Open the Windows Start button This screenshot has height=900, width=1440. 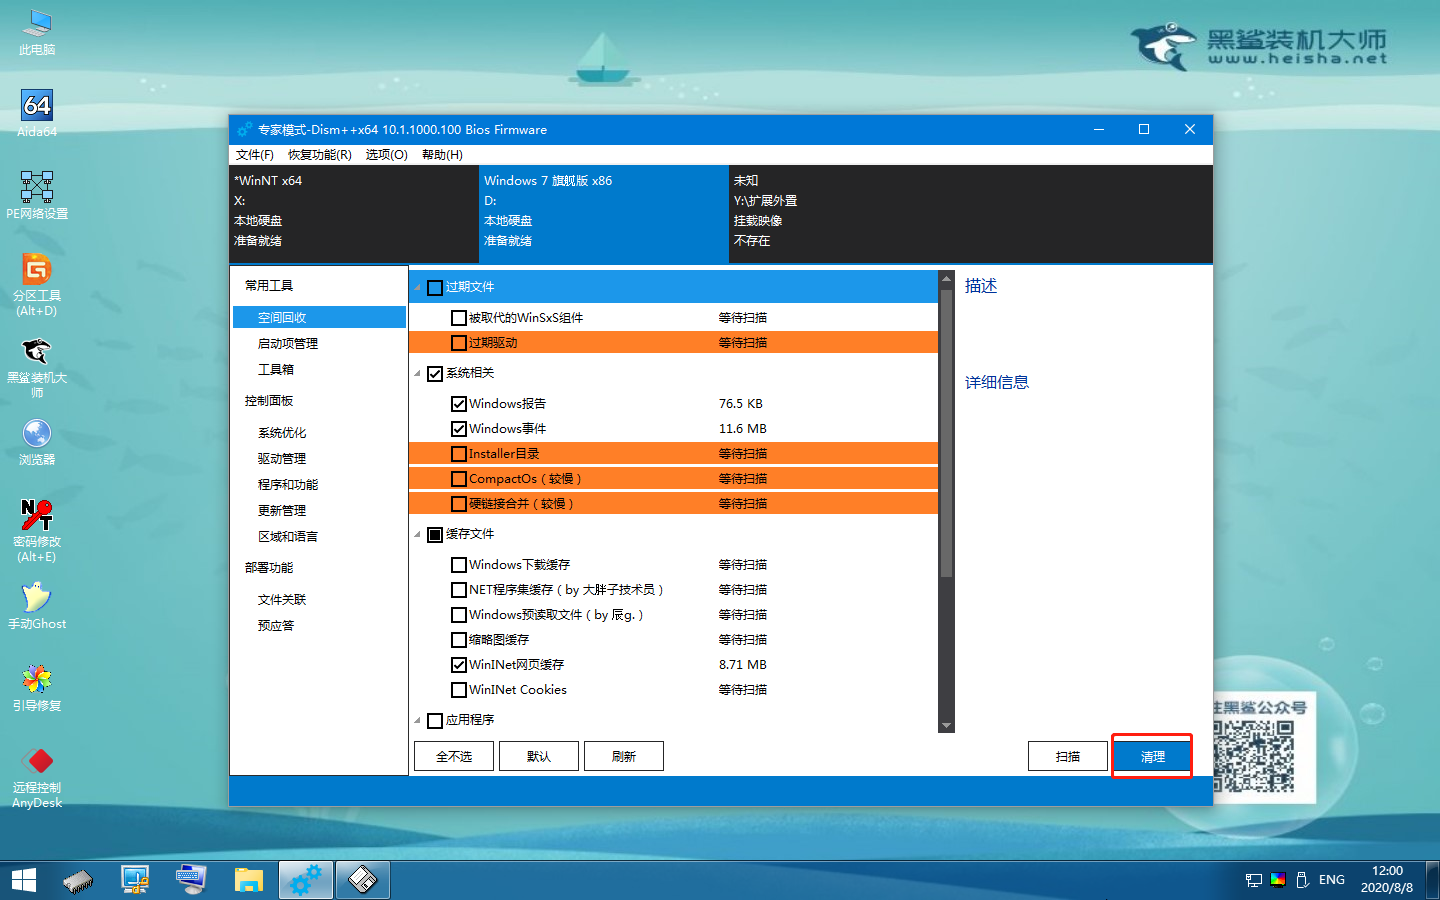24,880
